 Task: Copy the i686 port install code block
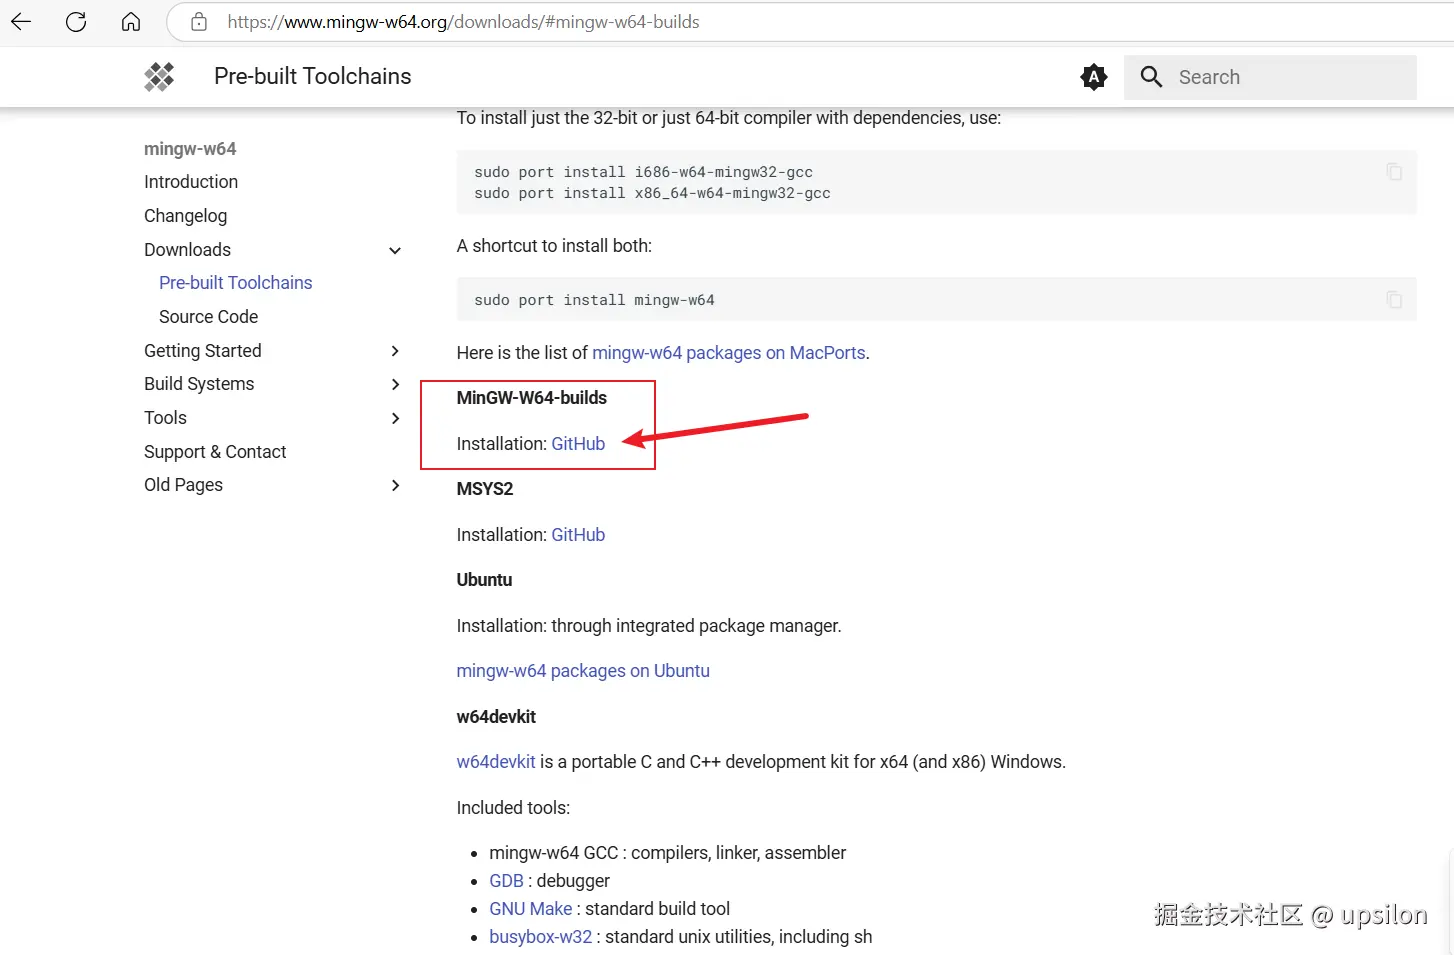1394,172
